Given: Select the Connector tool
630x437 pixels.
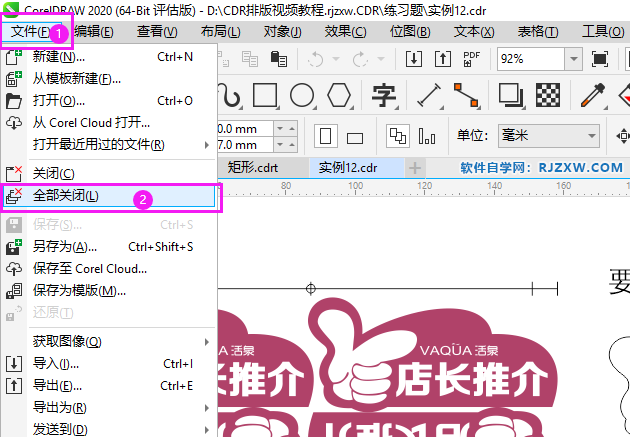Looking at the screenshot, I should coord(465,96).
